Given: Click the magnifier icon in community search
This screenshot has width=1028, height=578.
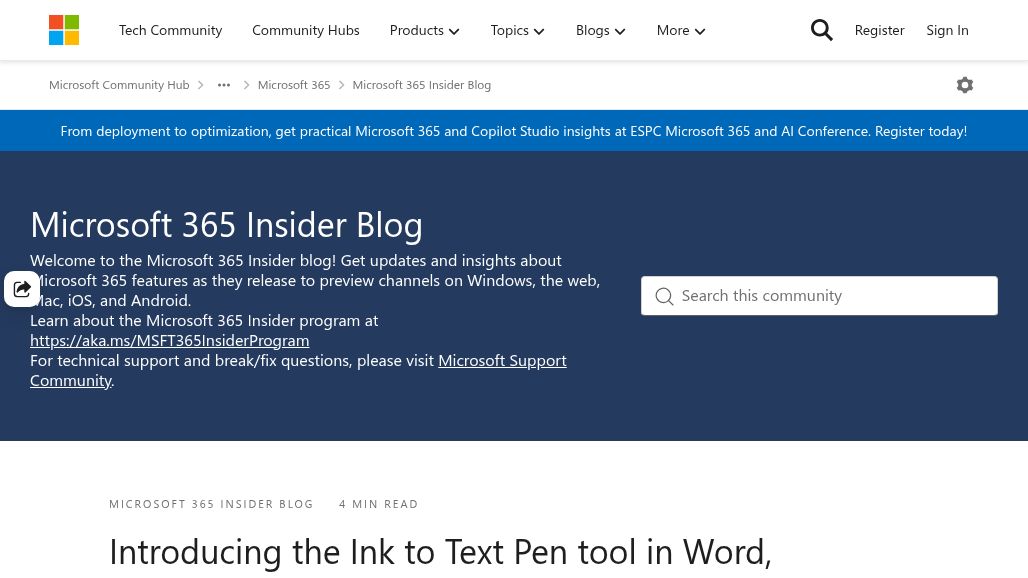Looking at the screenshot, I should tap(664, 296).
